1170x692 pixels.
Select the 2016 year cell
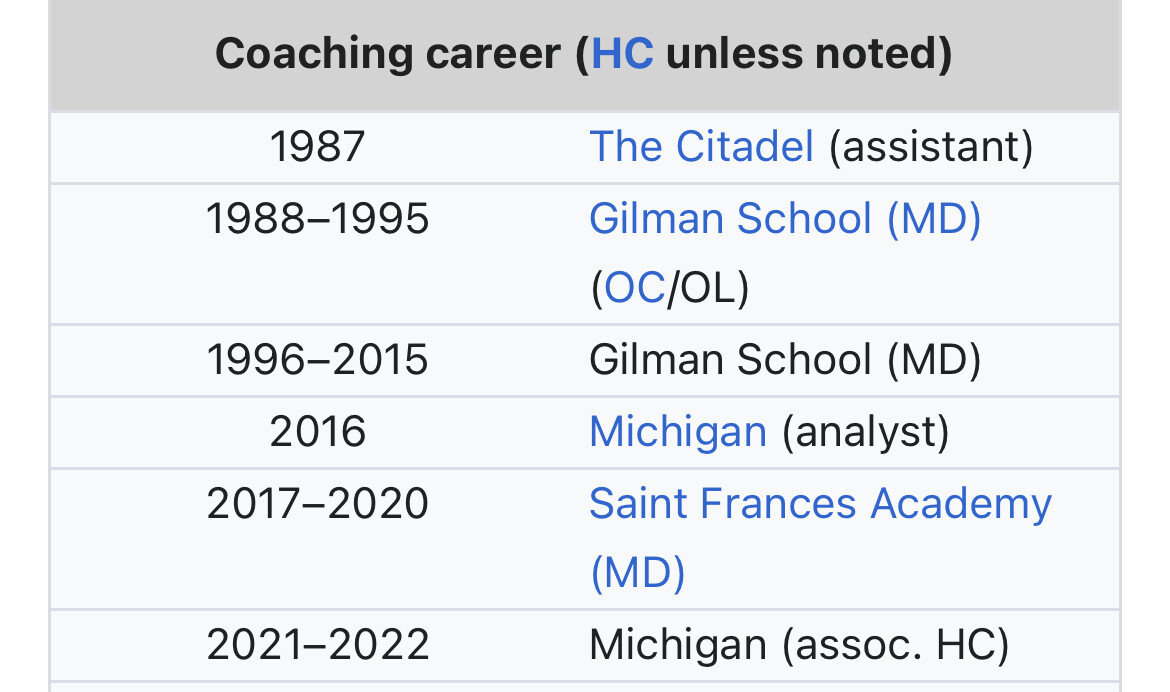click(x=317, y=432)
